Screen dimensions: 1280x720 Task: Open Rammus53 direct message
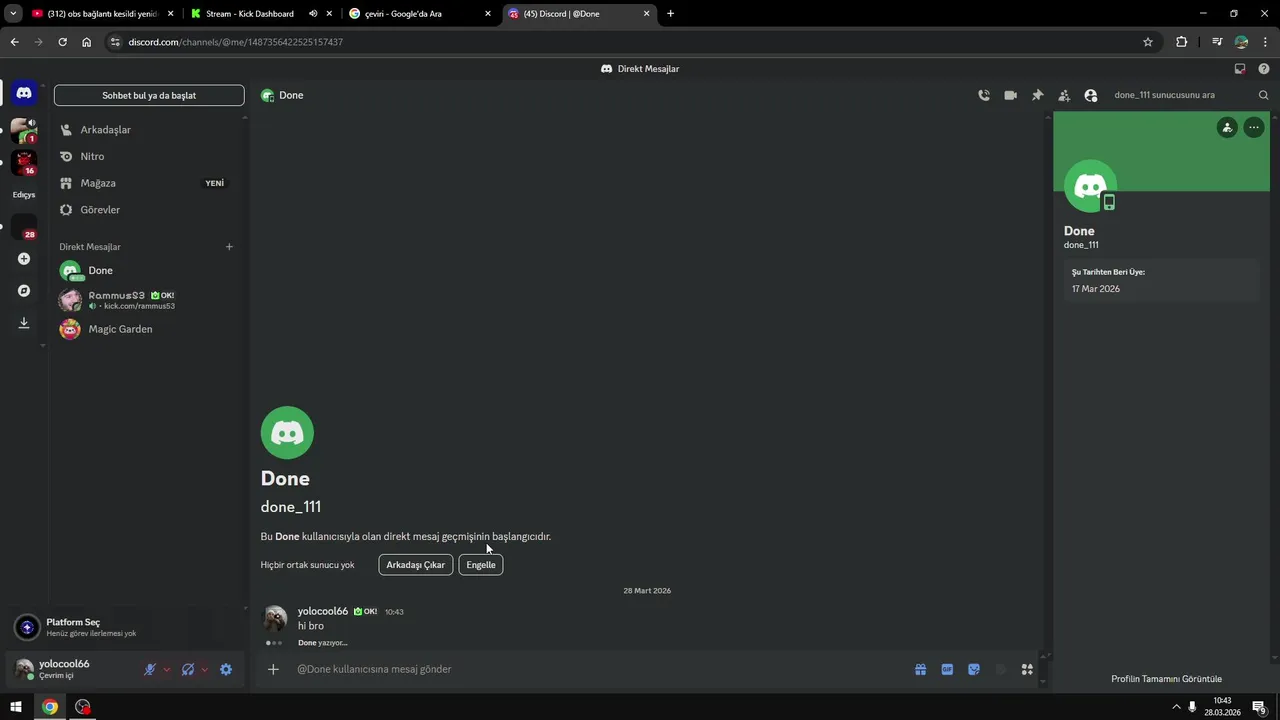point(148,300)
